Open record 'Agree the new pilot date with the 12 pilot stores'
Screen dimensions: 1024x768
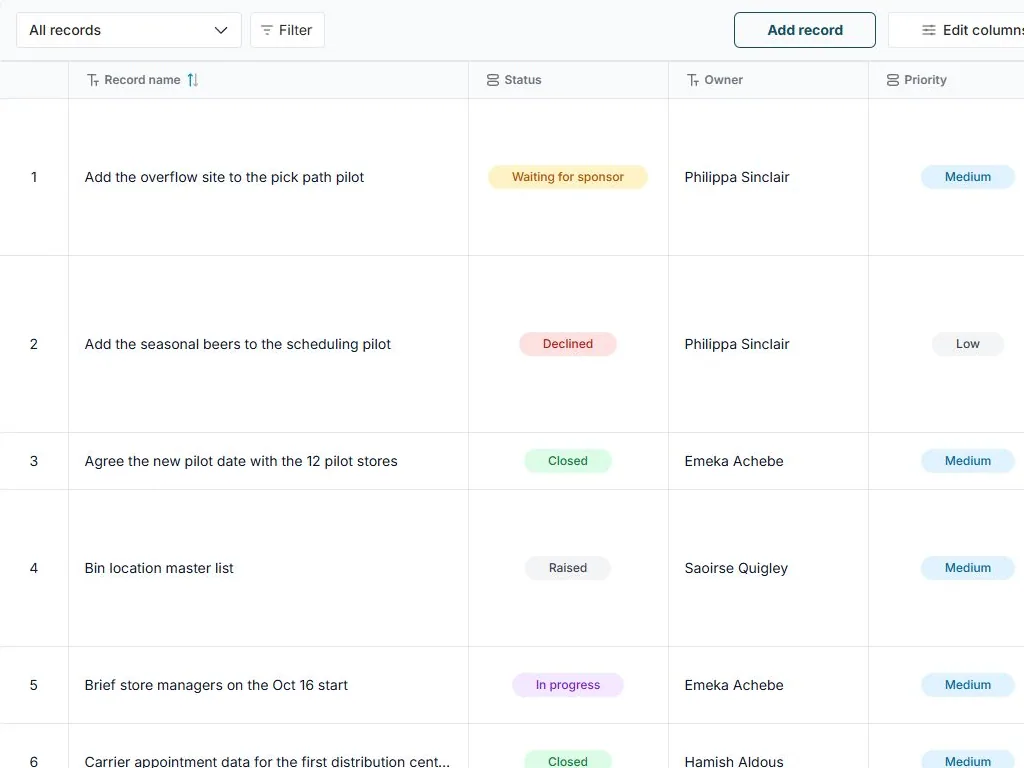click(241, 461)
